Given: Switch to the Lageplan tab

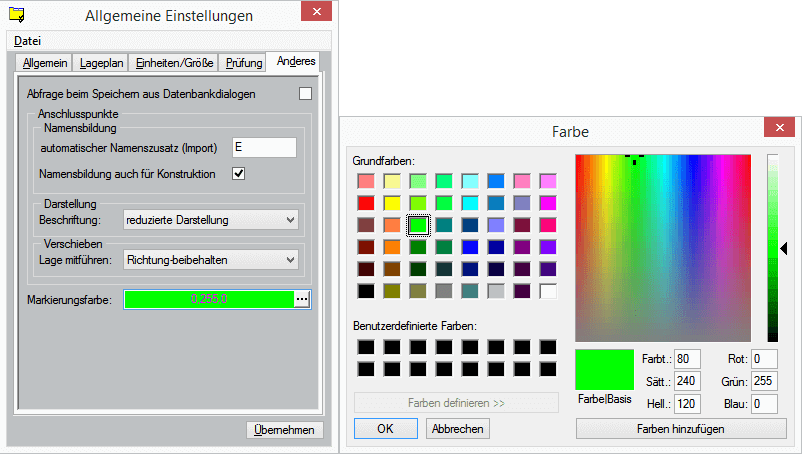Looking at the screenshot, I should [102, 63].
